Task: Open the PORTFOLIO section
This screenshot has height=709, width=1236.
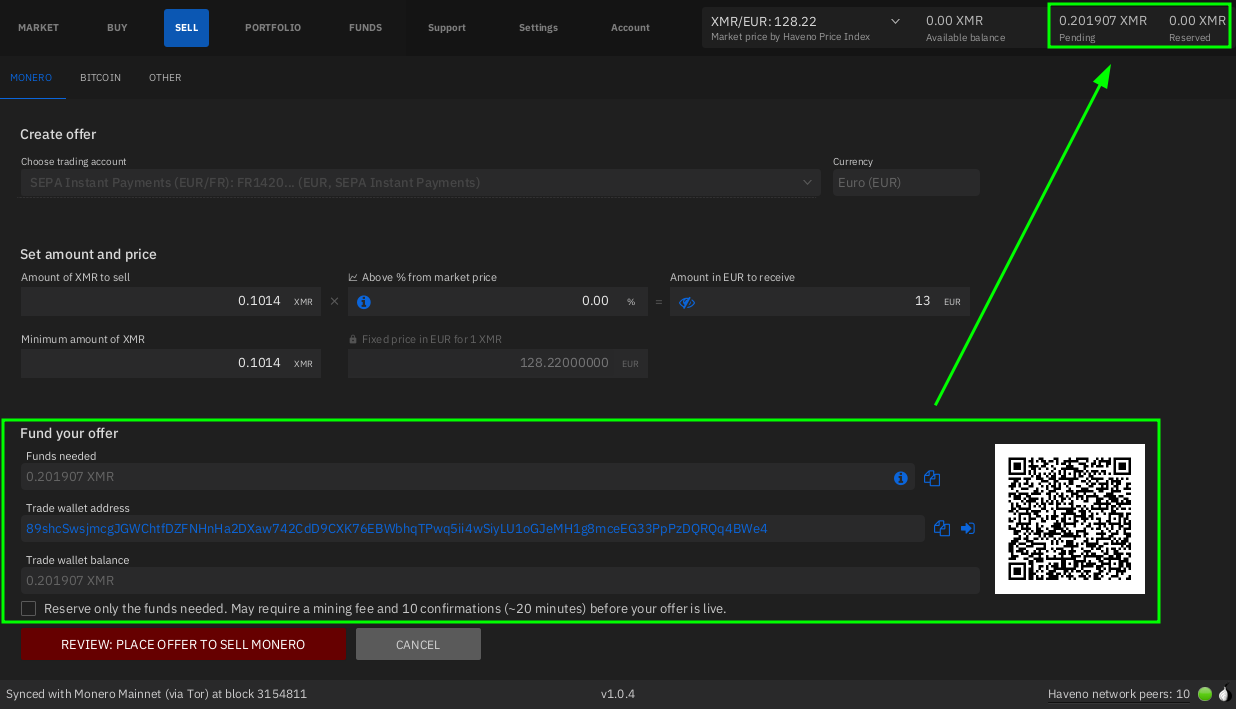Action: point(273,28)
